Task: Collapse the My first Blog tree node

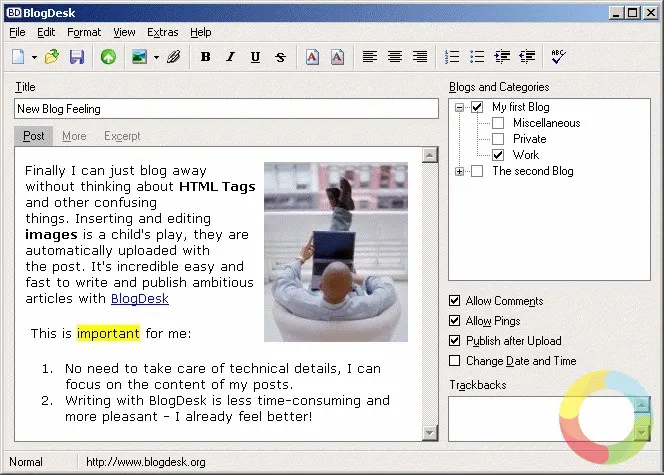Action: tap(459, 108)
